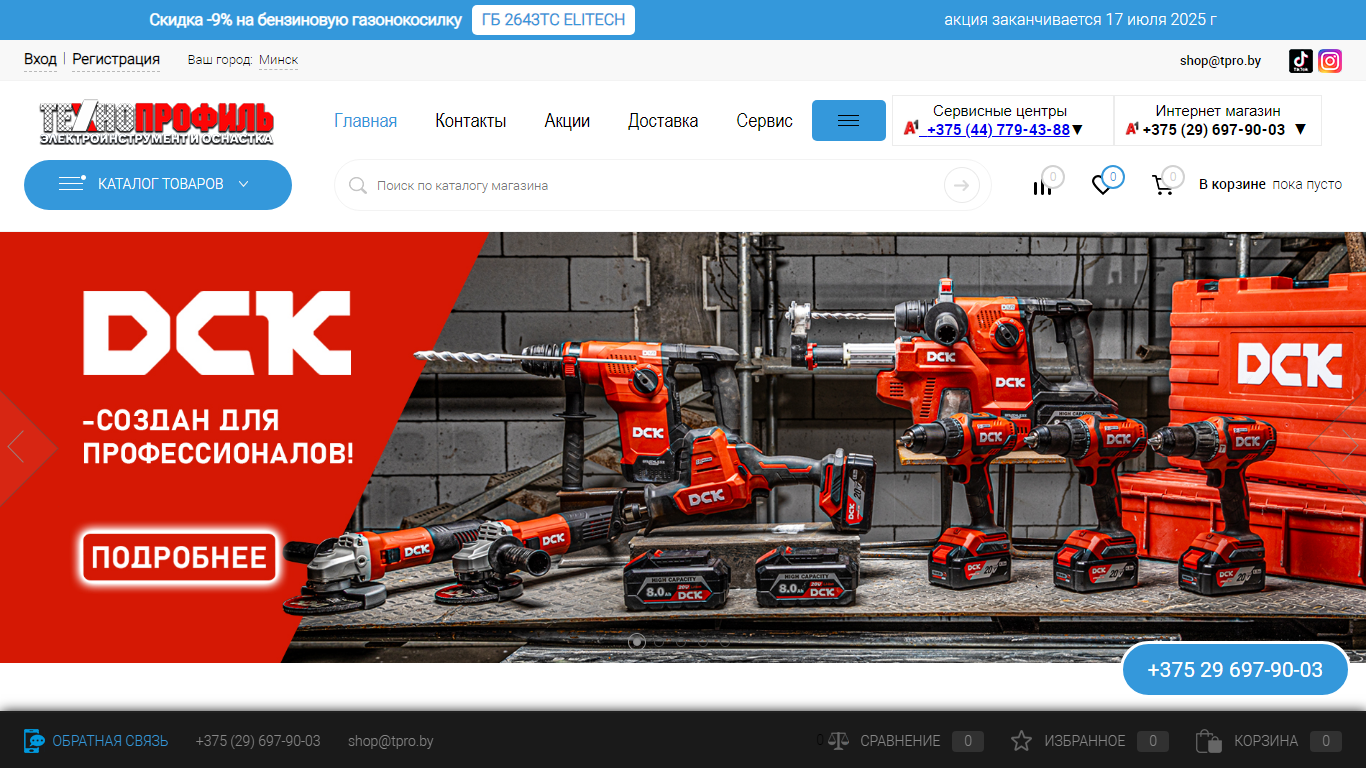
Task: Click the Корзина label in bottom bar
Action: point(1266,741)
